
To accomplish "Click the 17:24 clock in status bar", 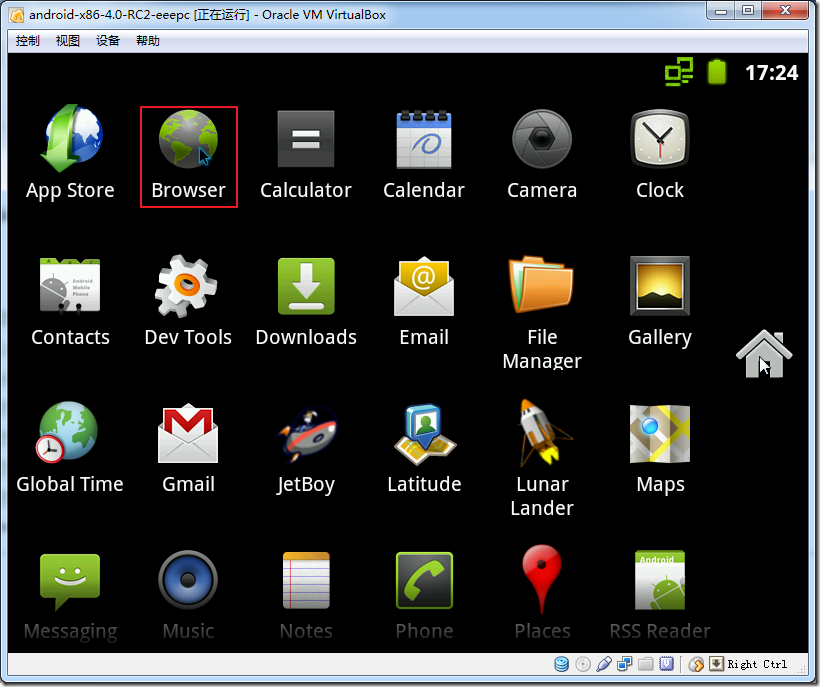I will click(771, 73).
